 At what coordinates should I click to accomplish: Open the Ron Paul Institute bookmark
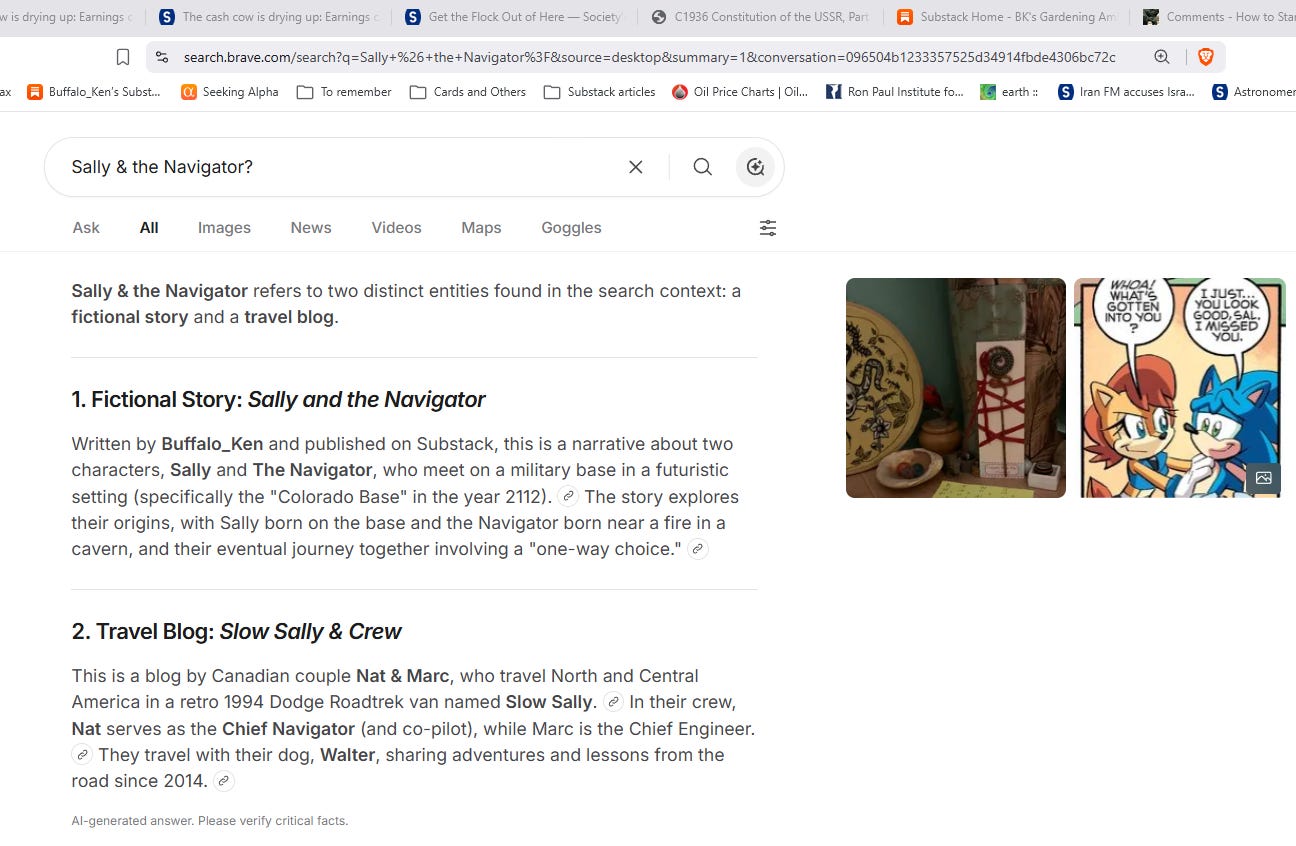895,92
